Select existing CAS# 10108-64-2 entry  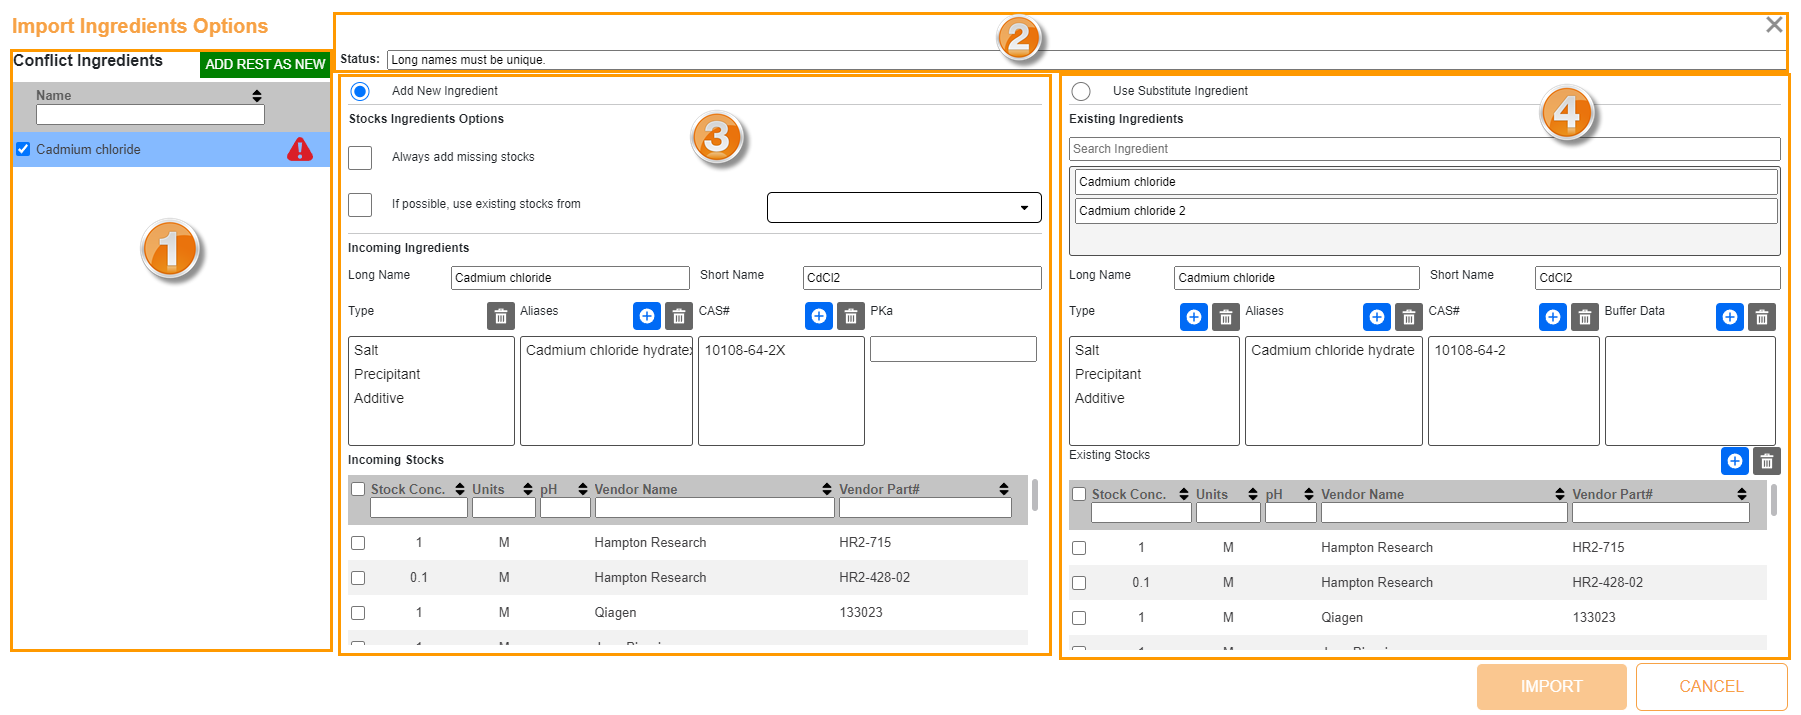coord(1470,350)
